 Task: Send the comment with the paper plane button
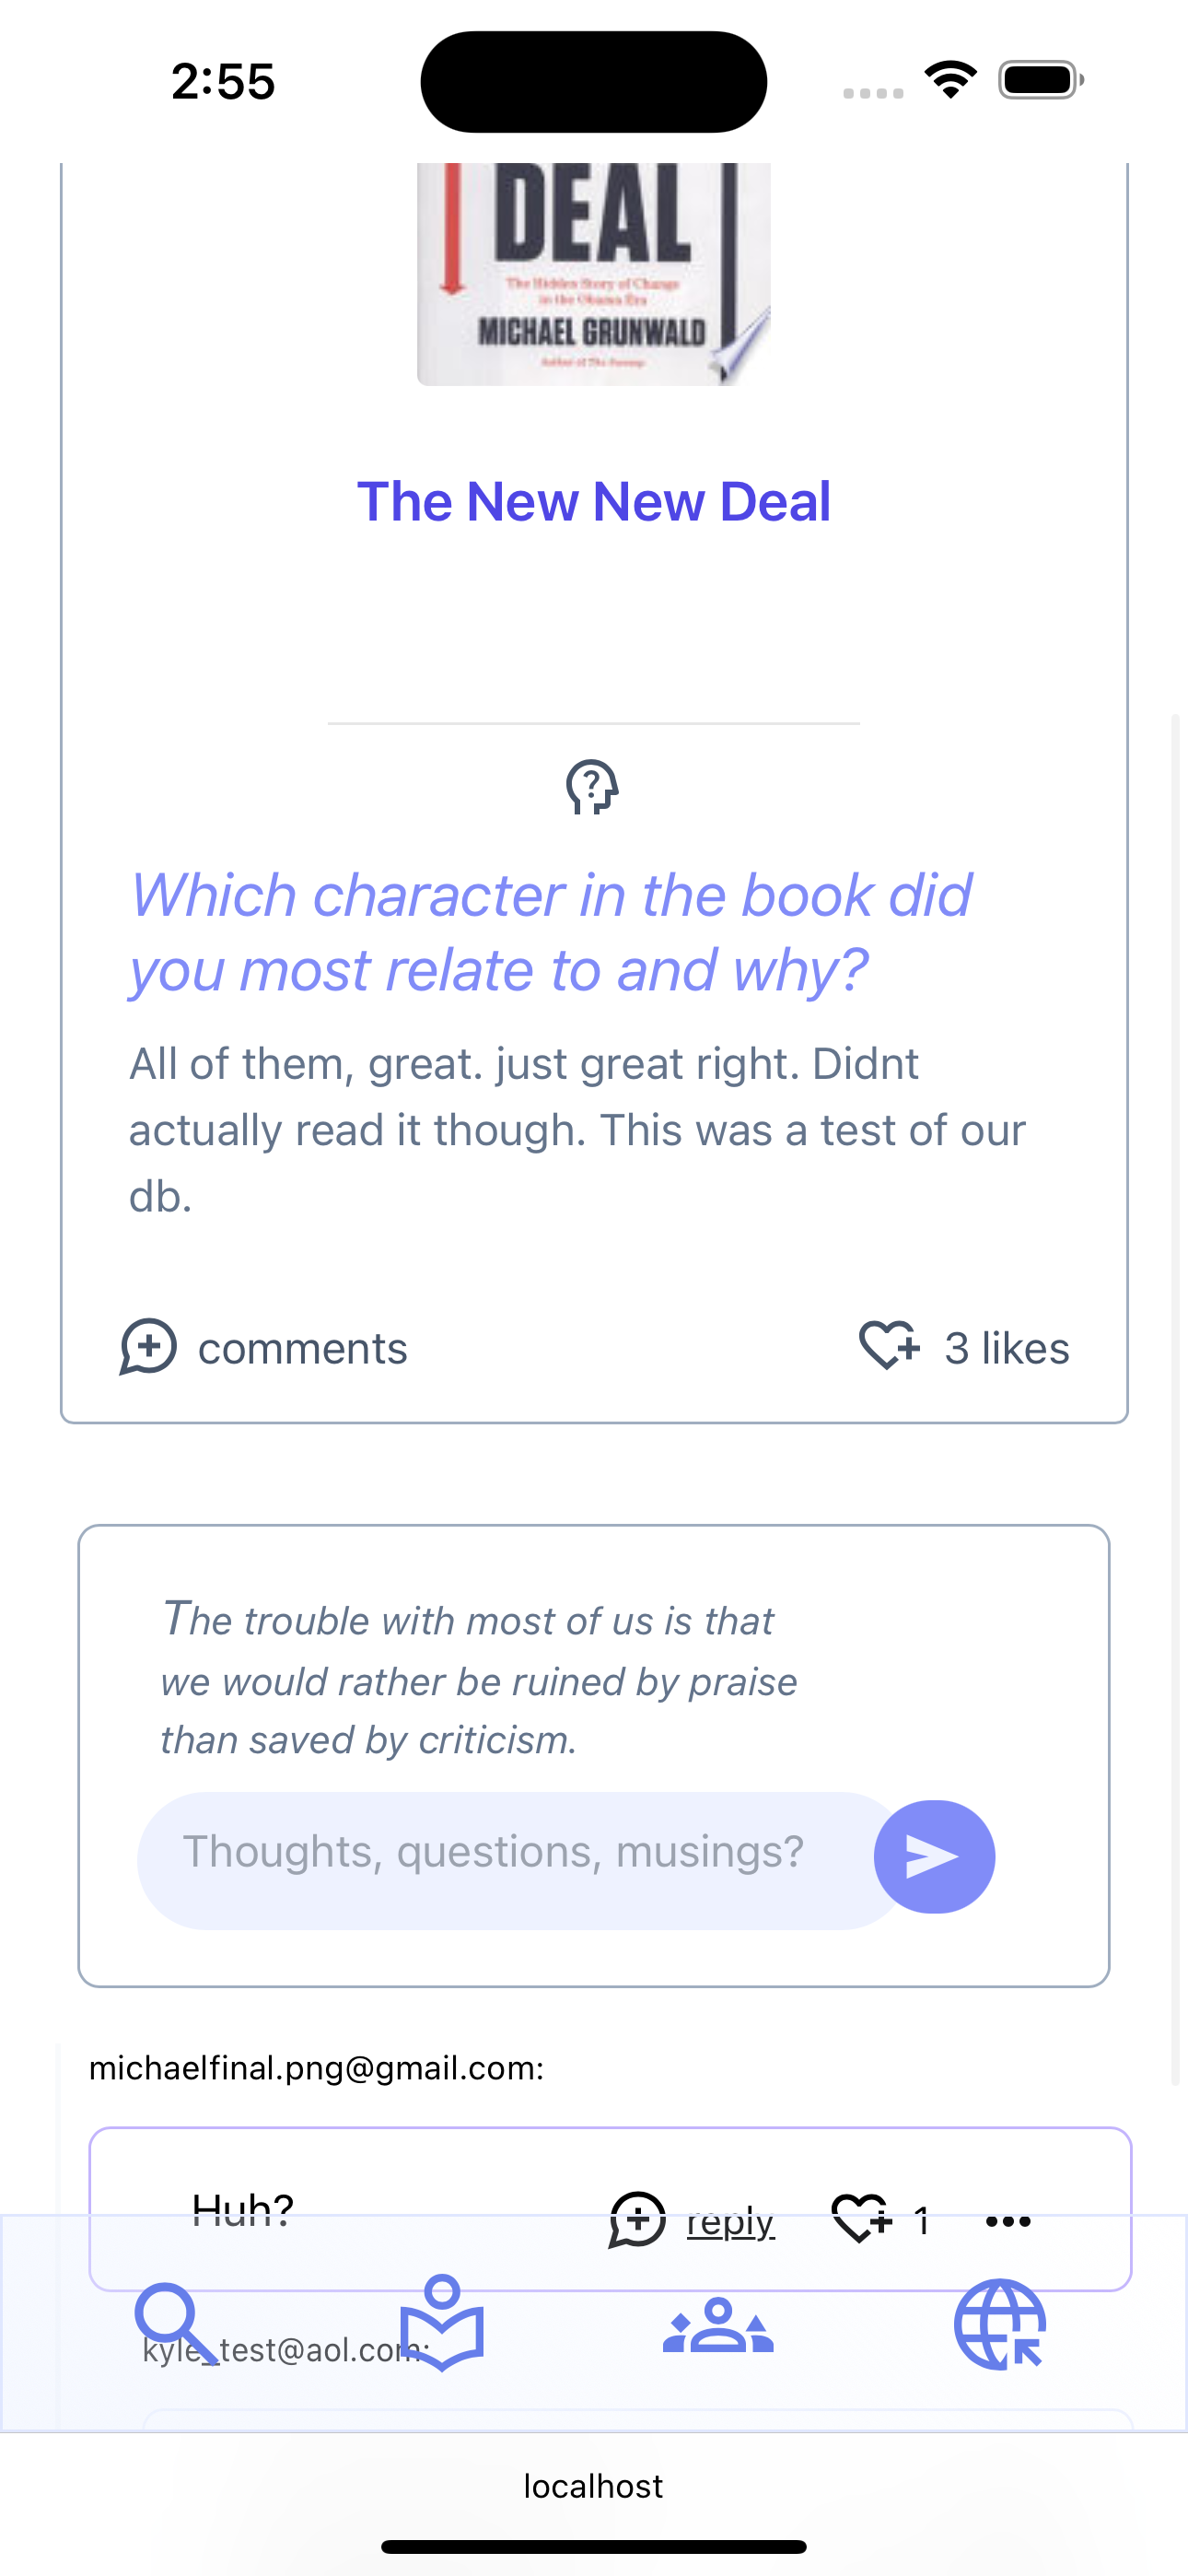click(934, 1857)
